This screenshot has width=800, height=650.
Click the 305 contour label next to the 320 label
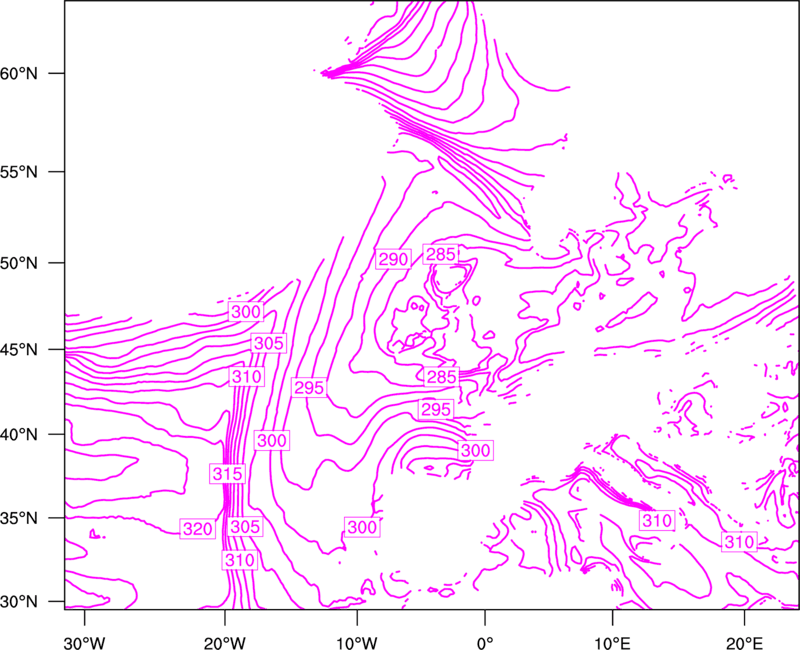coord(245,527)
